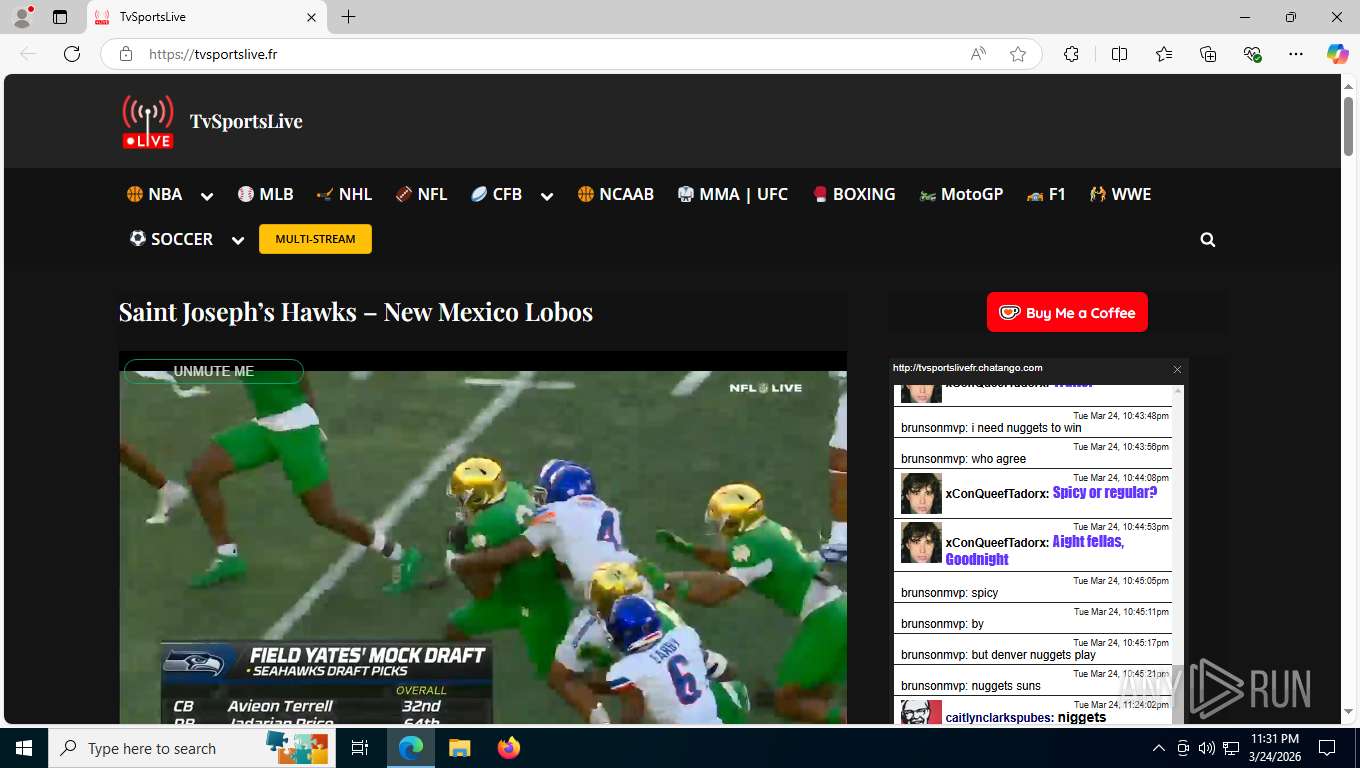This screenshot has height=768, width=1360.
Task: Expand the NBA submenu arrow
Action: click(207, 196)
